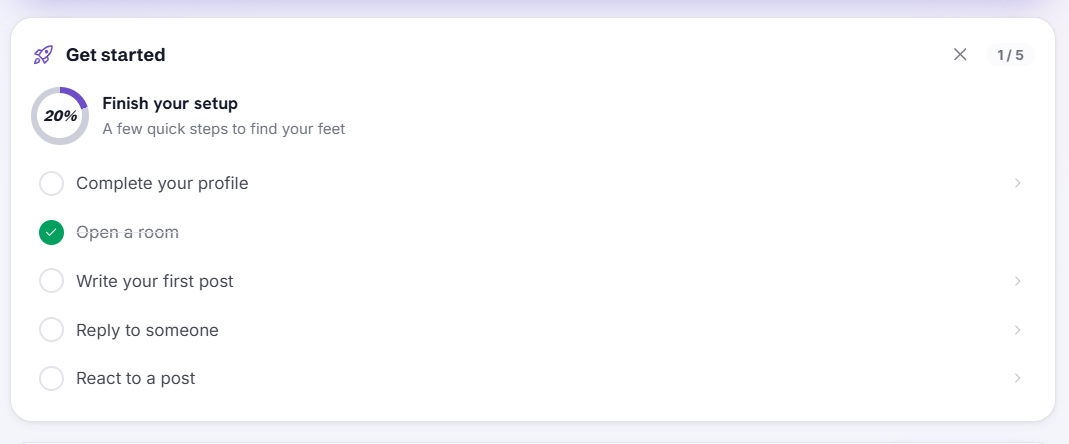Click the Finish your setup heading
1069x444 pixels.
pyautogui.click(x=170, y=104)
